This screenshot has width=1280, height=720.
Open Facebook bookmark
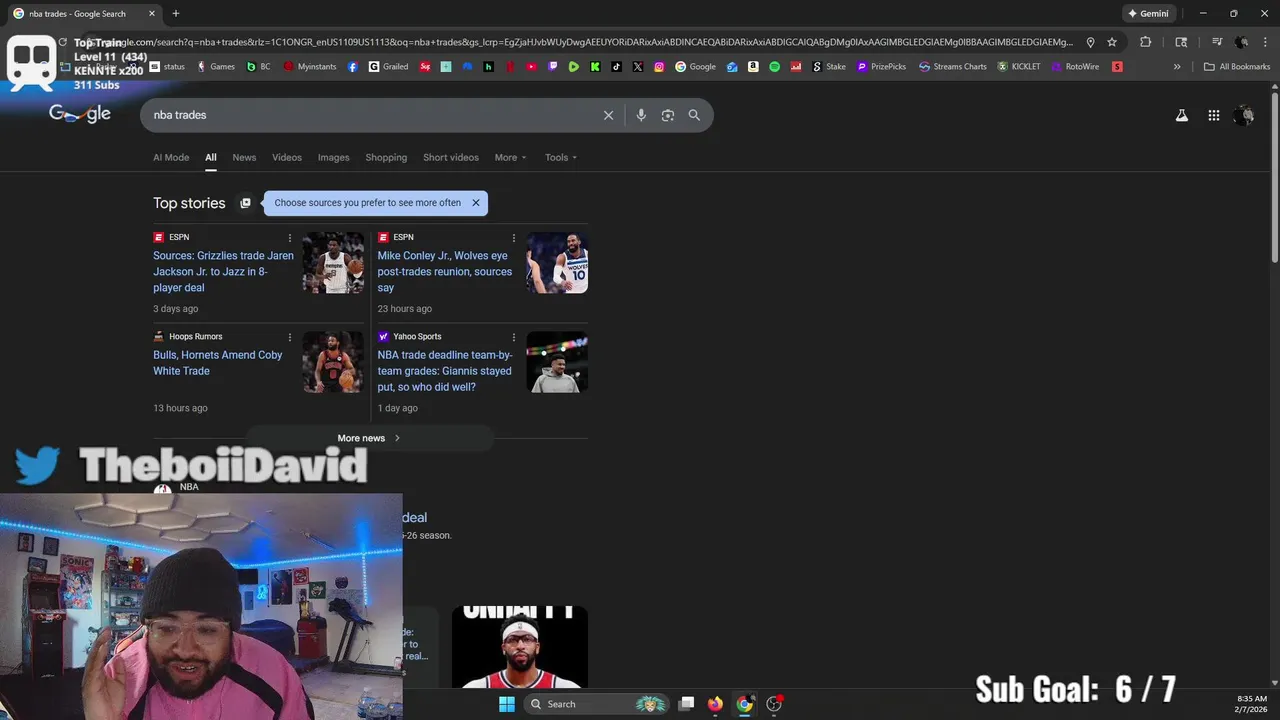coord(353,67)
